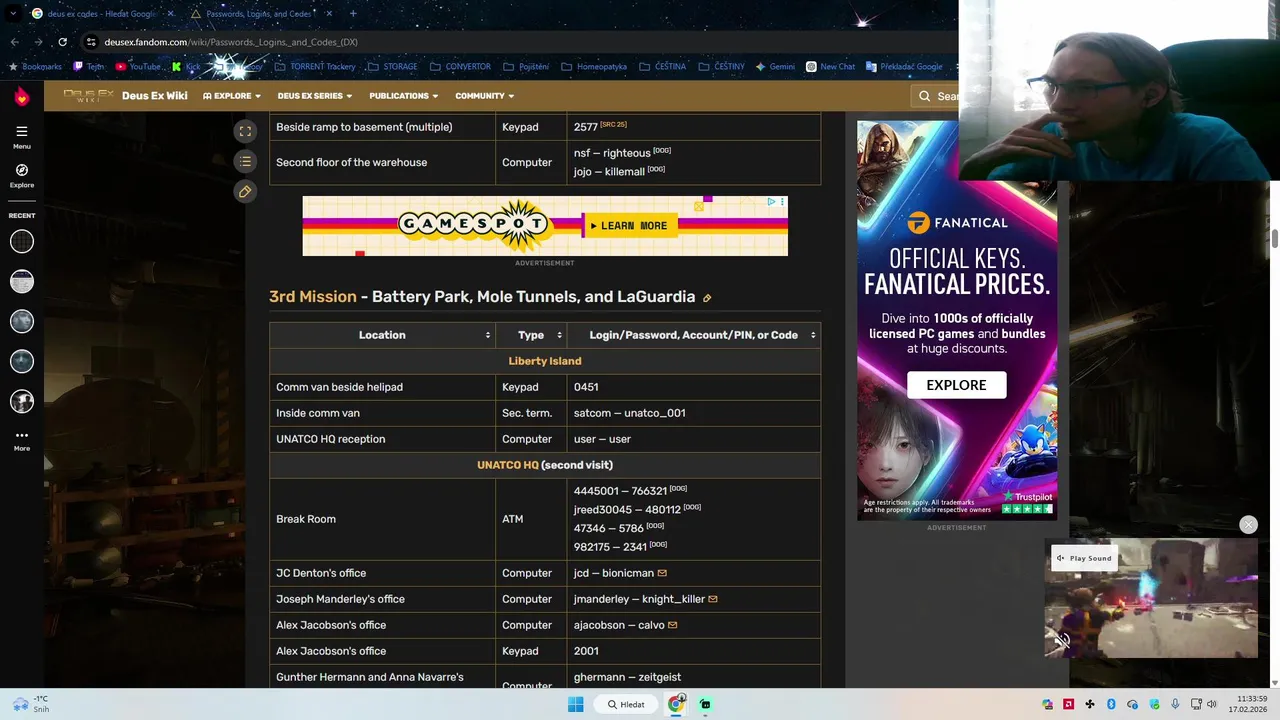Image resolution: width=1280 pixels, height=720 pixels.
Task: Click the edit pencil next to 3rd Mission heading
Action: click(x=707, y=298)
